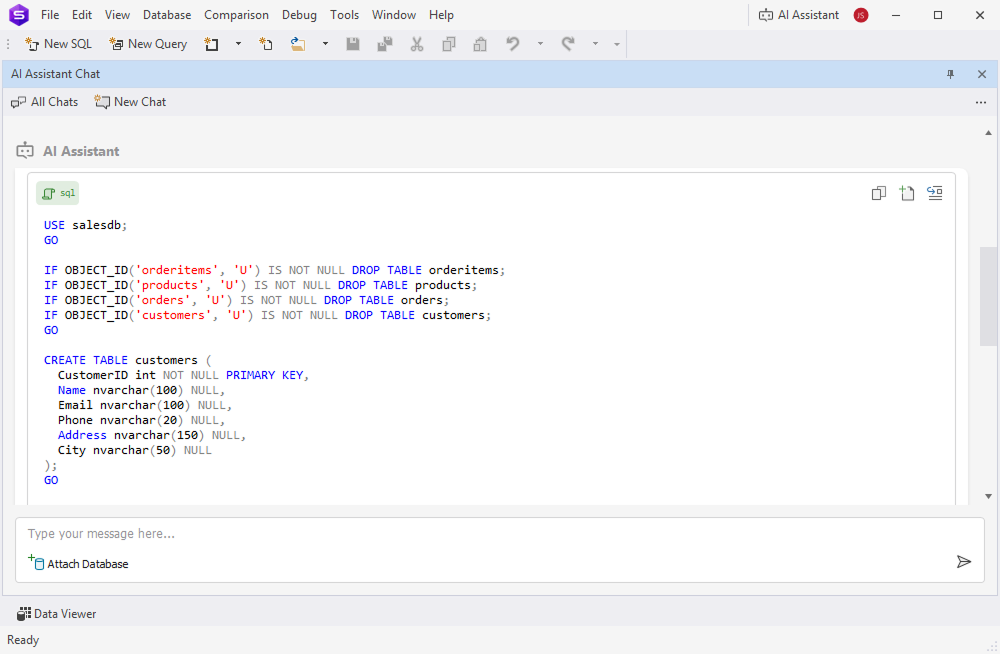1000x654 pixels.
Task: Click the Attach Database button
Action: 78,563
